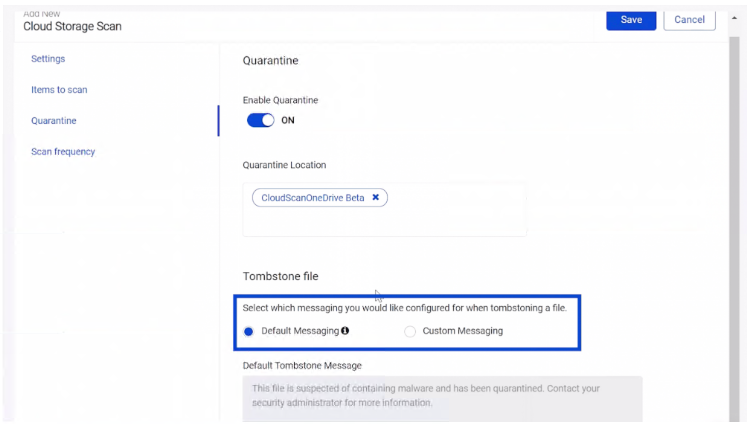Choose the Custom Messaging radio option
This screenshot has width=751, height=424.
410,331
